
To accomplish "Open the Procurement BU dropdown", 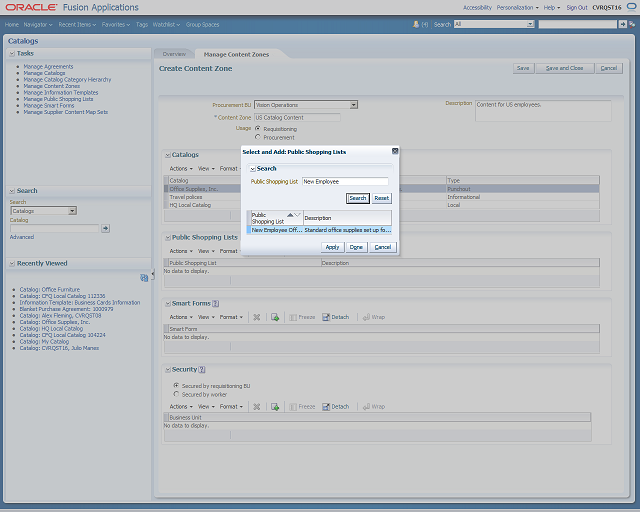I will tap(353, 105).
